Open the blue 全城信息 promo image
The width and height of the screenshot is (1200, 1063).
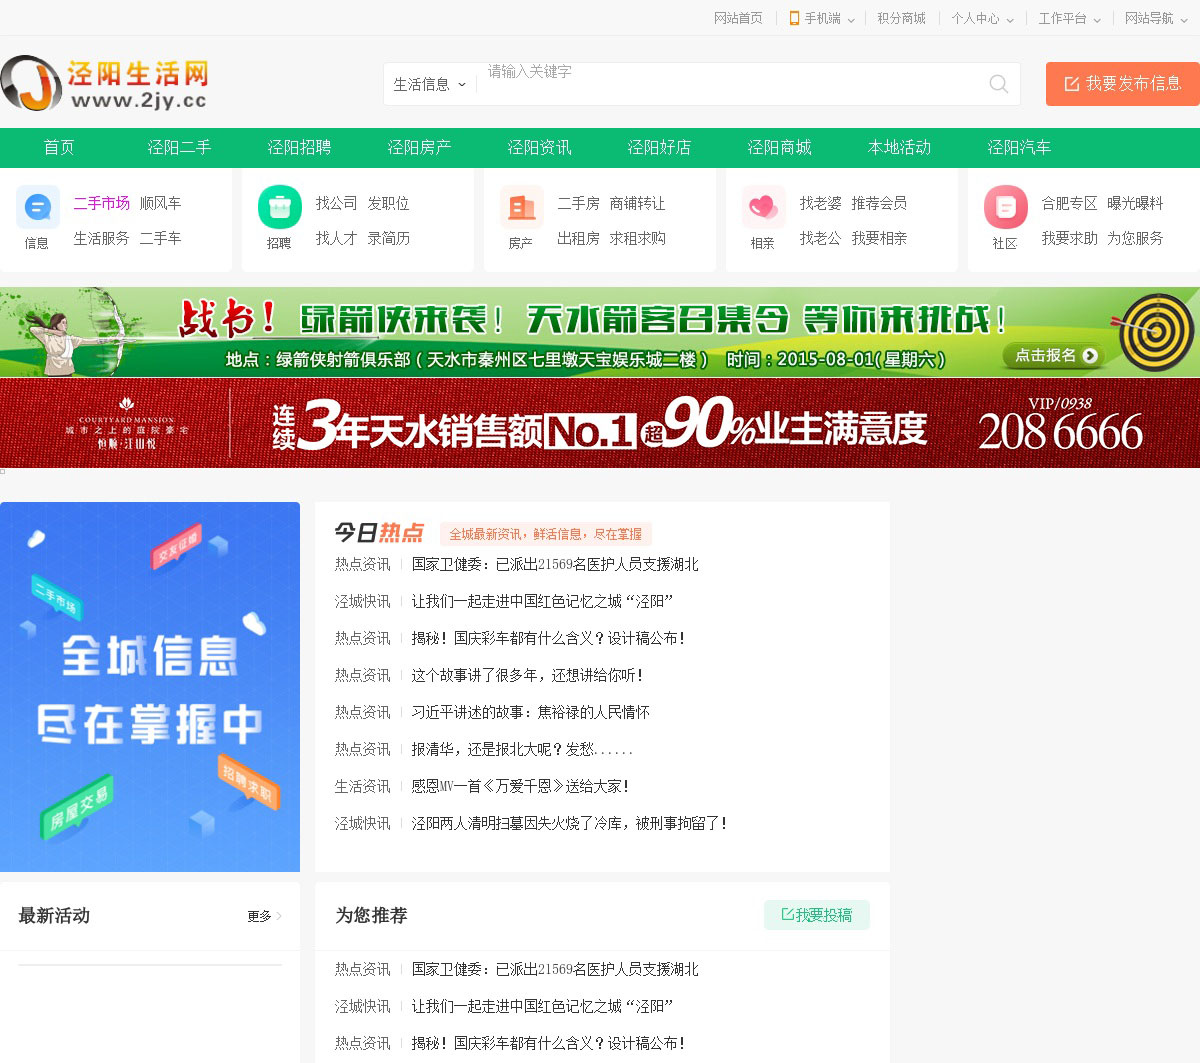[x=150, y=687]
